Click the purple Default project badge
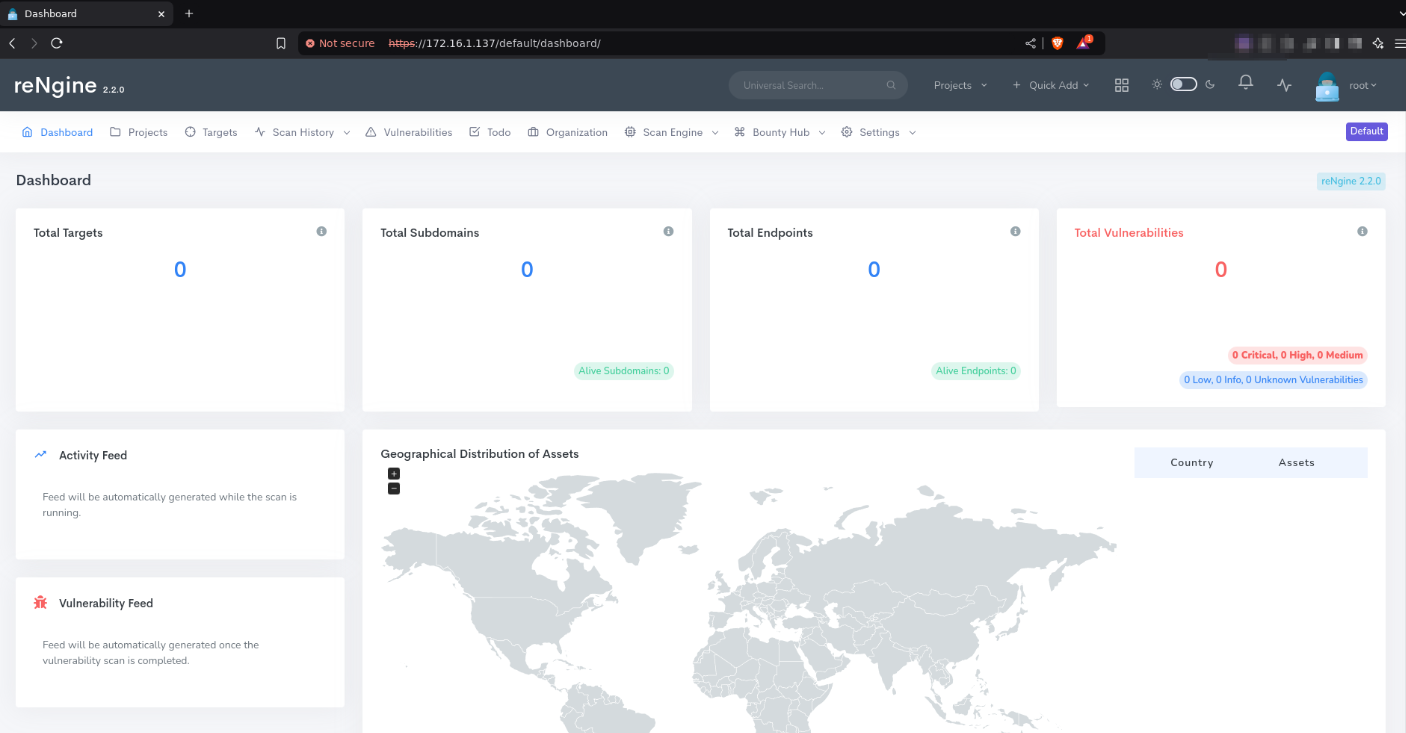This screenshot has width=1406, height=733. click(1366, 131)
